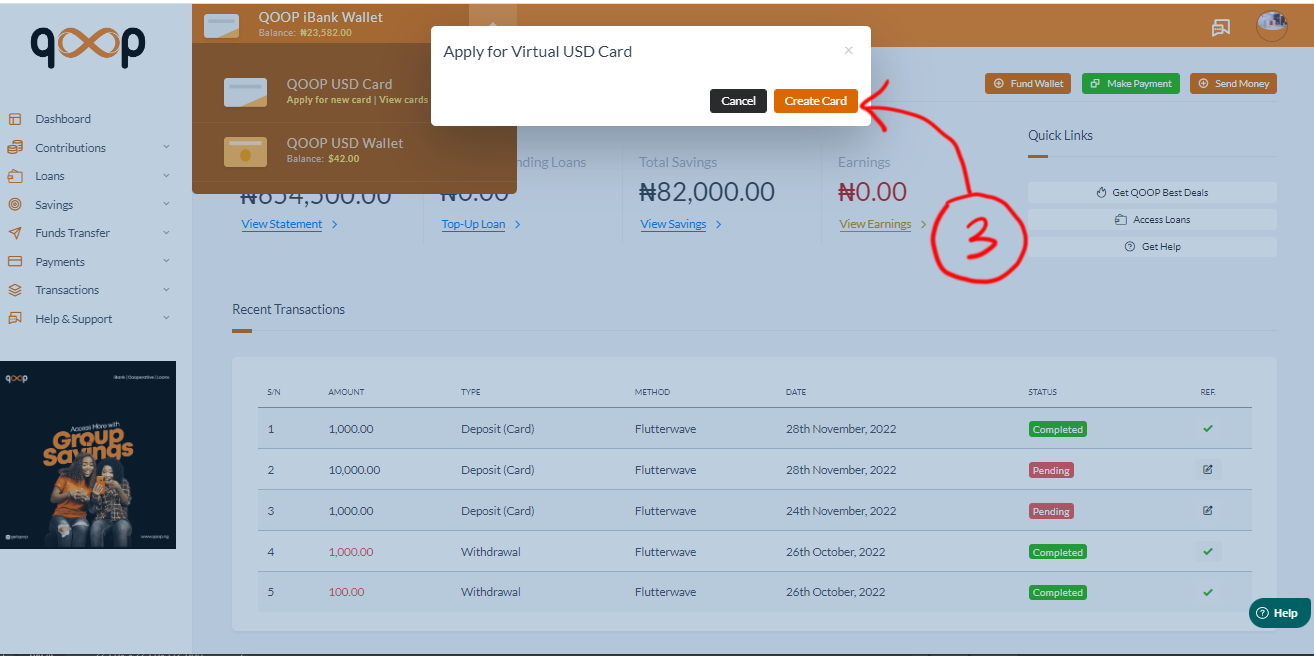Viewport: 1314px width, 656px height.
Task: Expand the Transactions menu chevron
Action: tap(166, 290)
